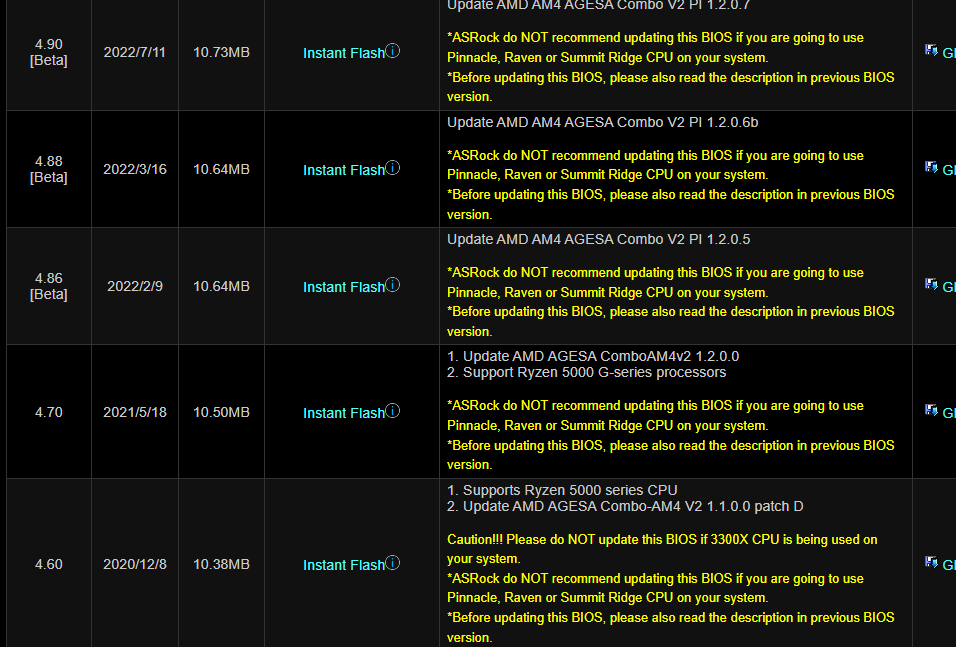Image resolution: width=956 pixels, height=647 pixels.
Task: Click info icon beside 4.86 Instant Flash
Action: [x=393, y=285]
